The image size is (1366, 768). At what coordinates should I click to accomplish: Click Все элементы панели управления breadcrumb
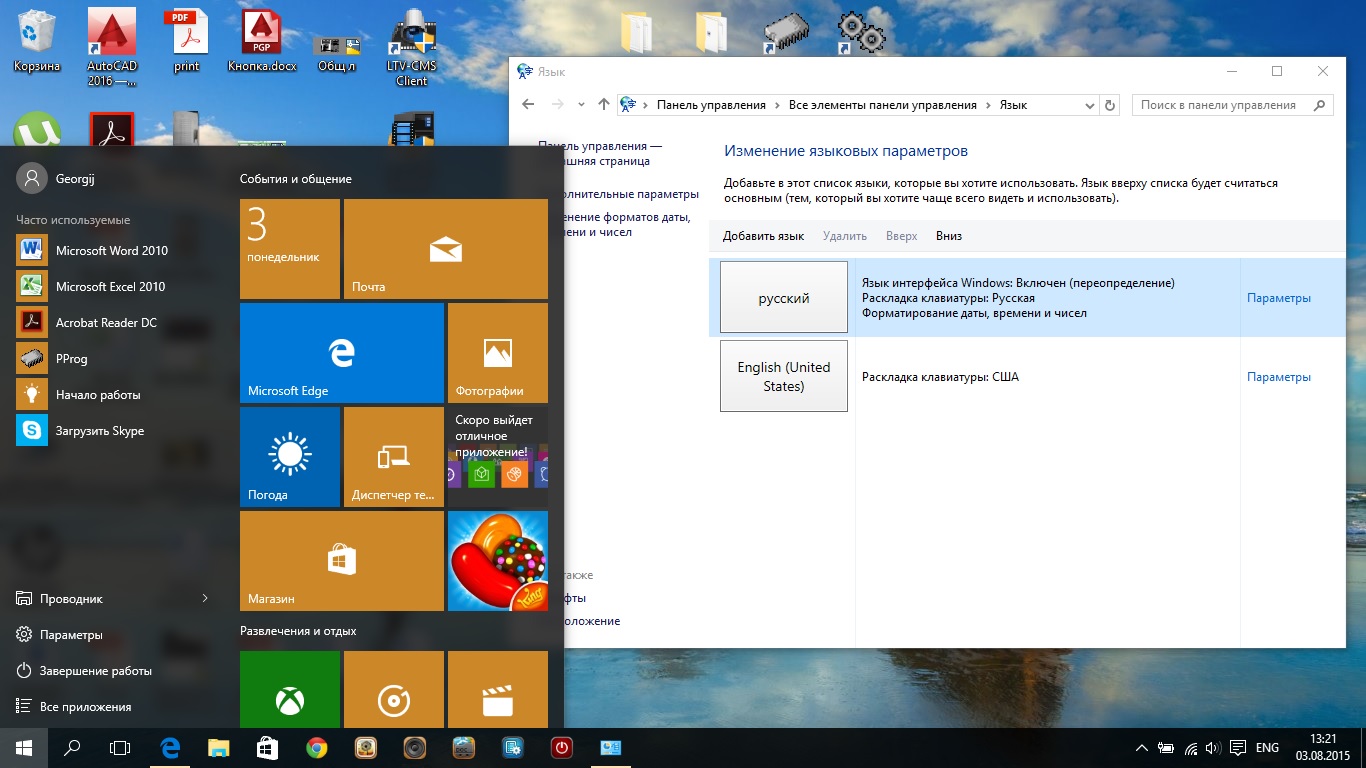point(883,105)
